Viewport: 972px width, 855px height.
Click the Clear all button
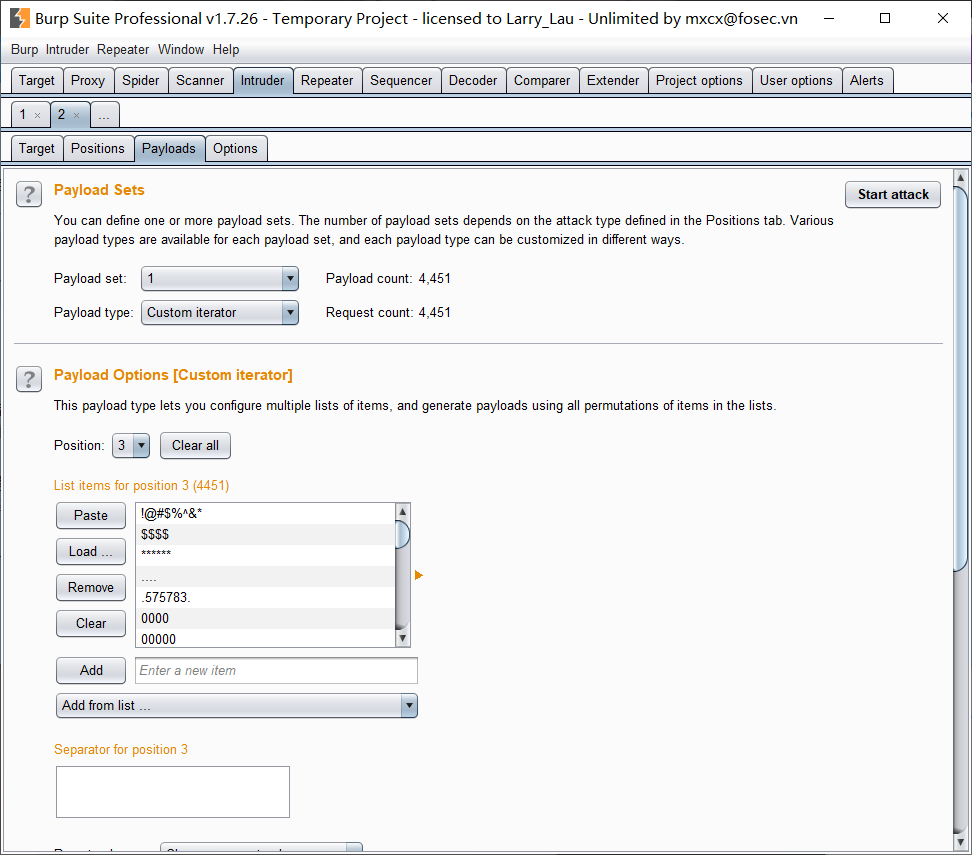coord(195,446)
